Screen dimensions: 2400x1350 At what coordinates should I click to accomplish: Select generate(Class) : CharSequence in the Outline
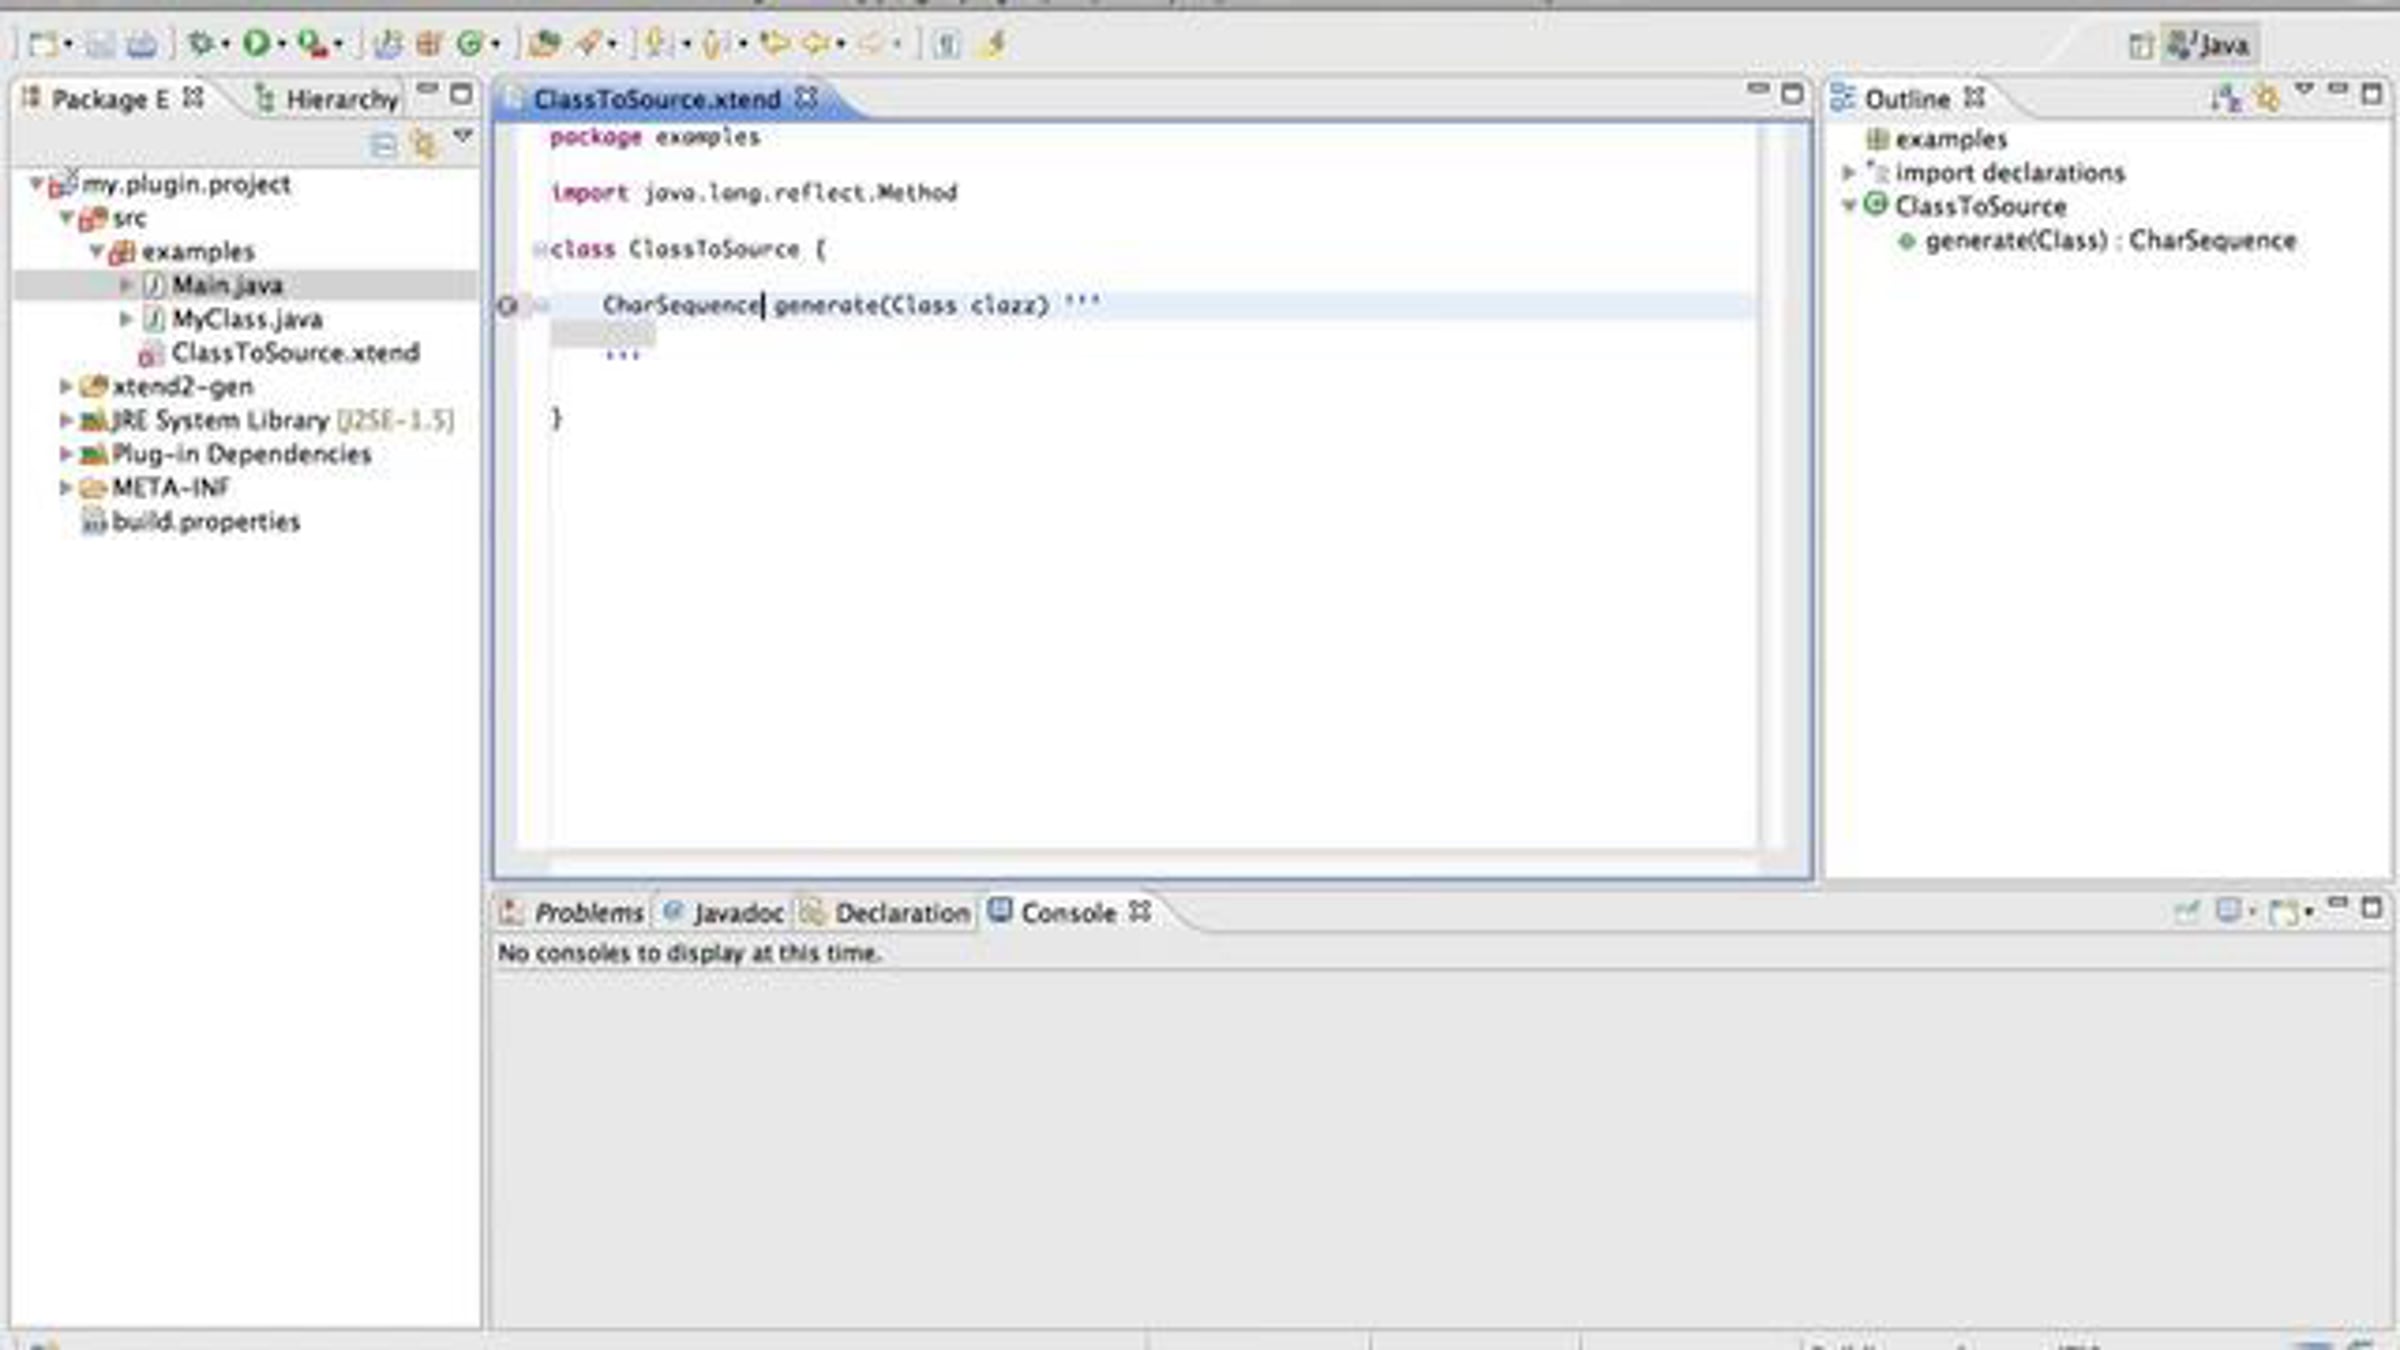coord(2111,241)
